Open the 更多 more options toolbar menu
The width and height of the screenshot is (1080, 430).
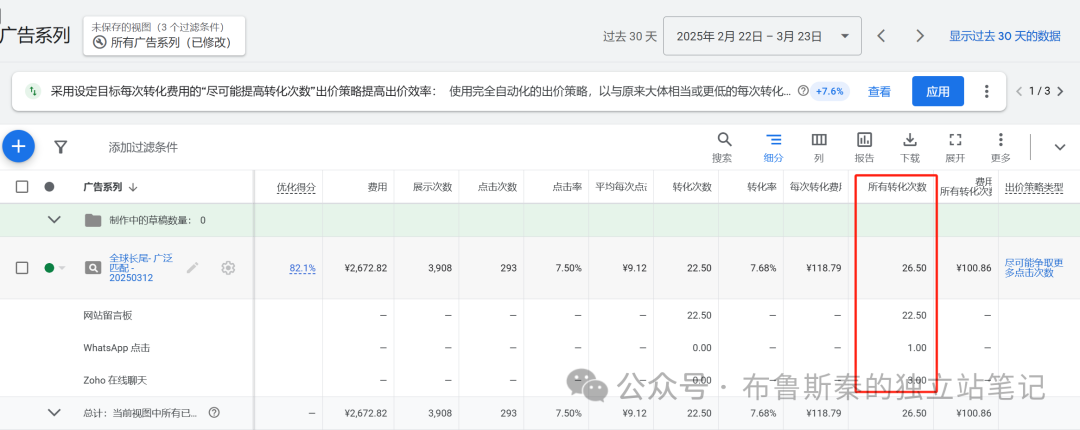(x=1001, y=147)
